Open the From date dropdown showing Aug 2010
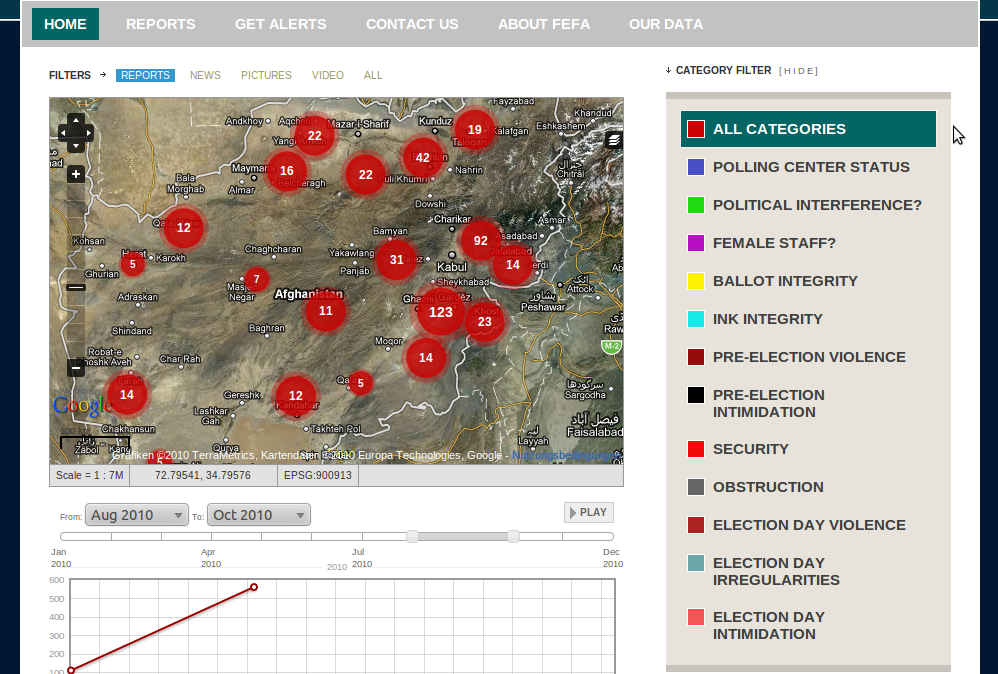The width and height of the screenshot is (998, 674). pos(136,514)
